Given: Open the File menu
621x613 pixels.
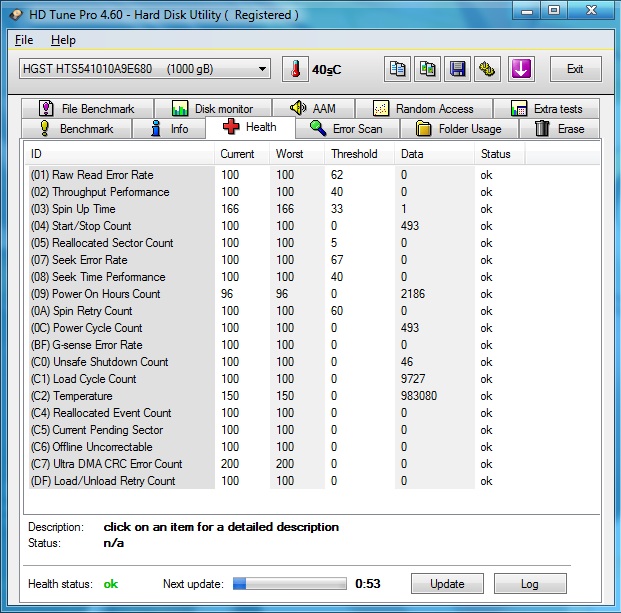Looking at the screenshot, I should pos(24,40).
